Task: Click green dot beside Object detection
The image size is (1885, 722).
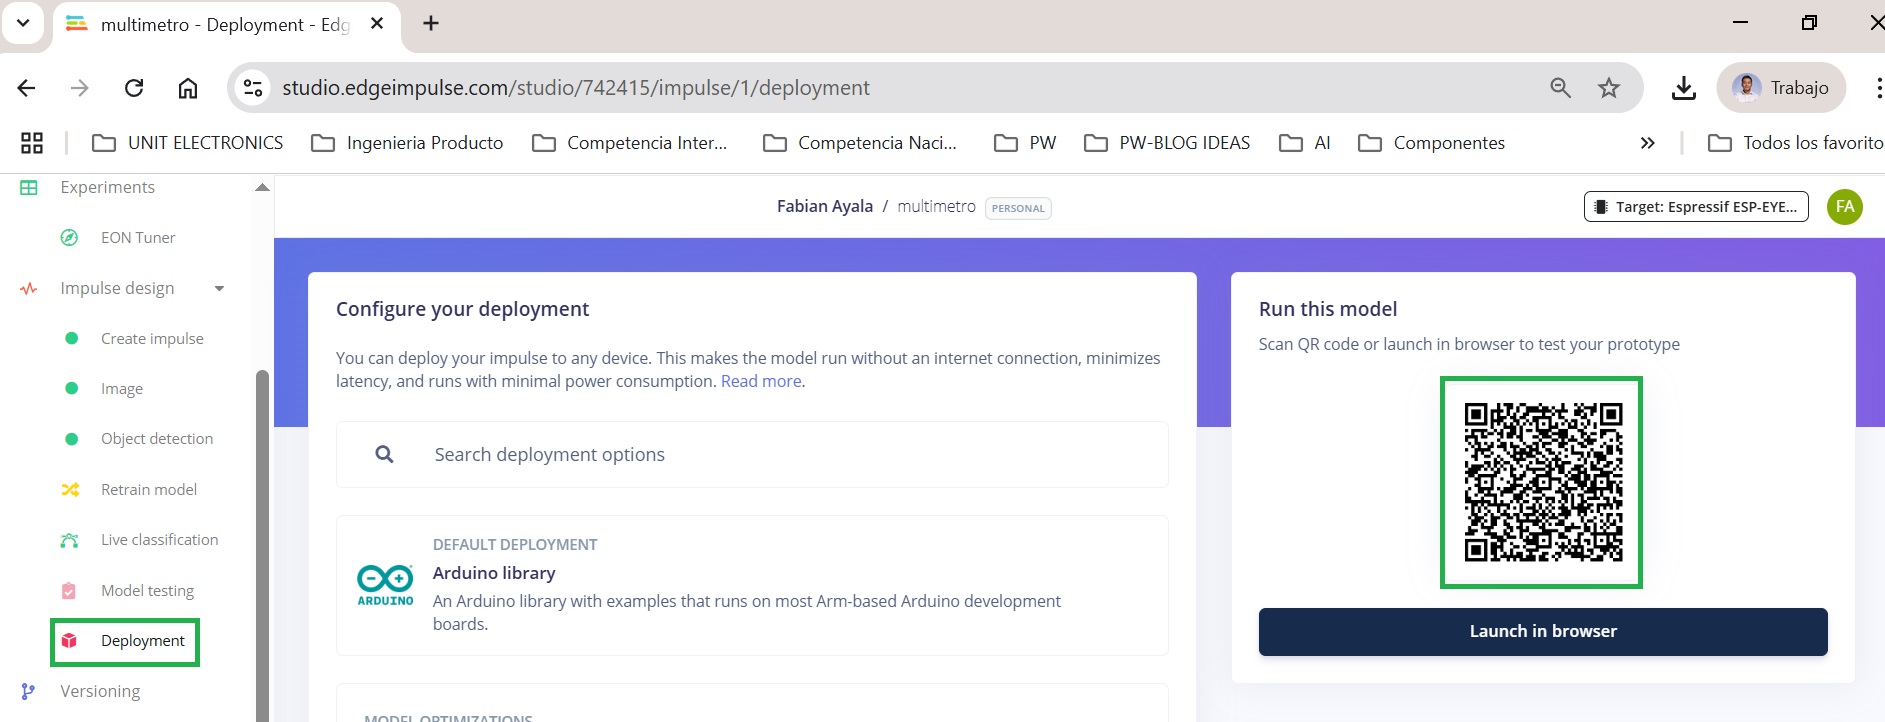Action: pyautogui.click(x=71, y=439)
